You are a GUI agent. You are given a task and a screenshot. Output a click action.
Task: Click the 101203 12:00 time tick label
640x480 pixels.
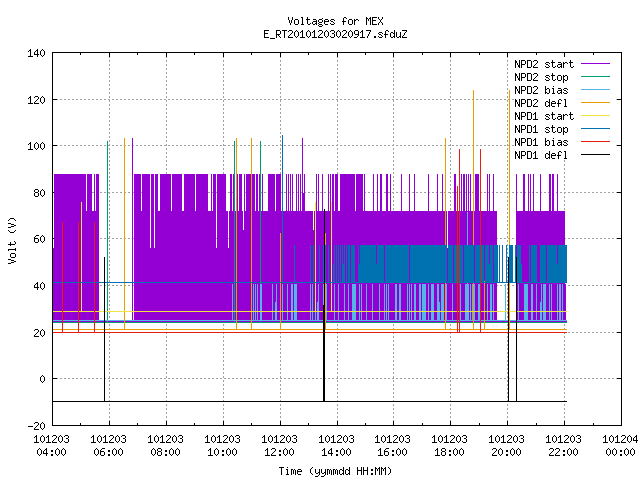(279, 446)
